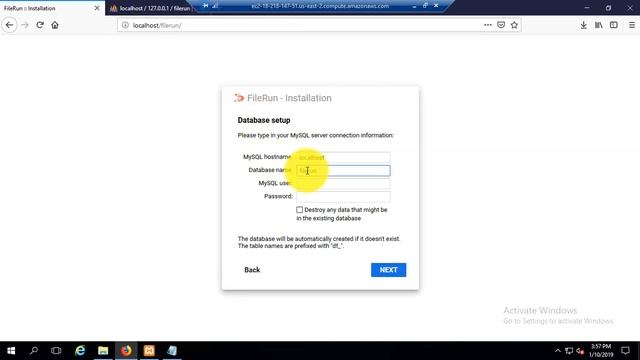Screen dimensions: 640x360
Task: Select Firefox on the taskbar
Action: pyautogui.click(x=126, y=351)
